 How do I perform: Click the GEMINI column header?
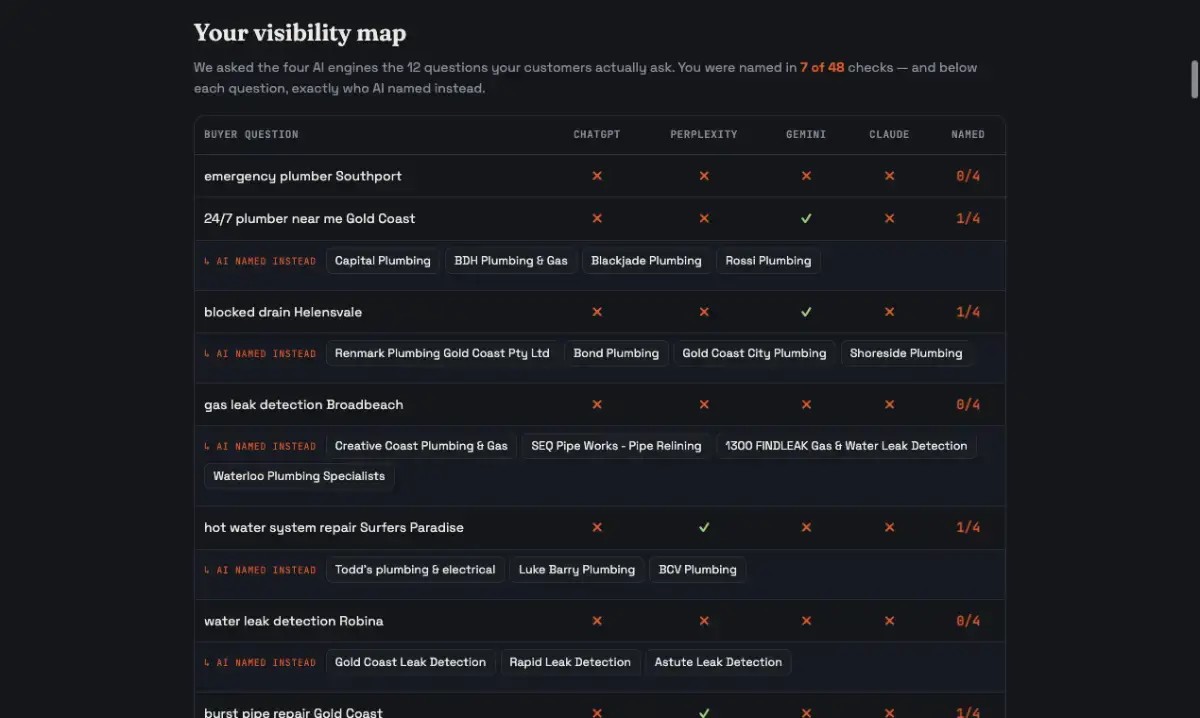click(x=806, y=134)
